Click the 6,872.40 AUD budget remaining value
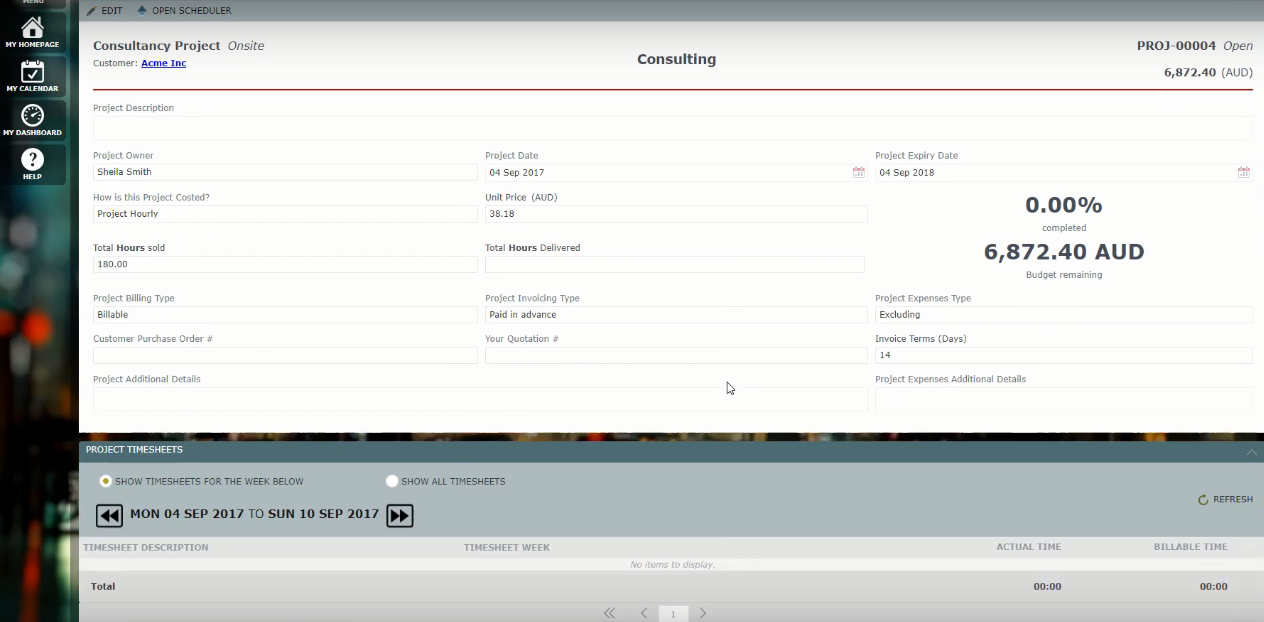Screen dimensions: 1264x622 (1064, 252)
